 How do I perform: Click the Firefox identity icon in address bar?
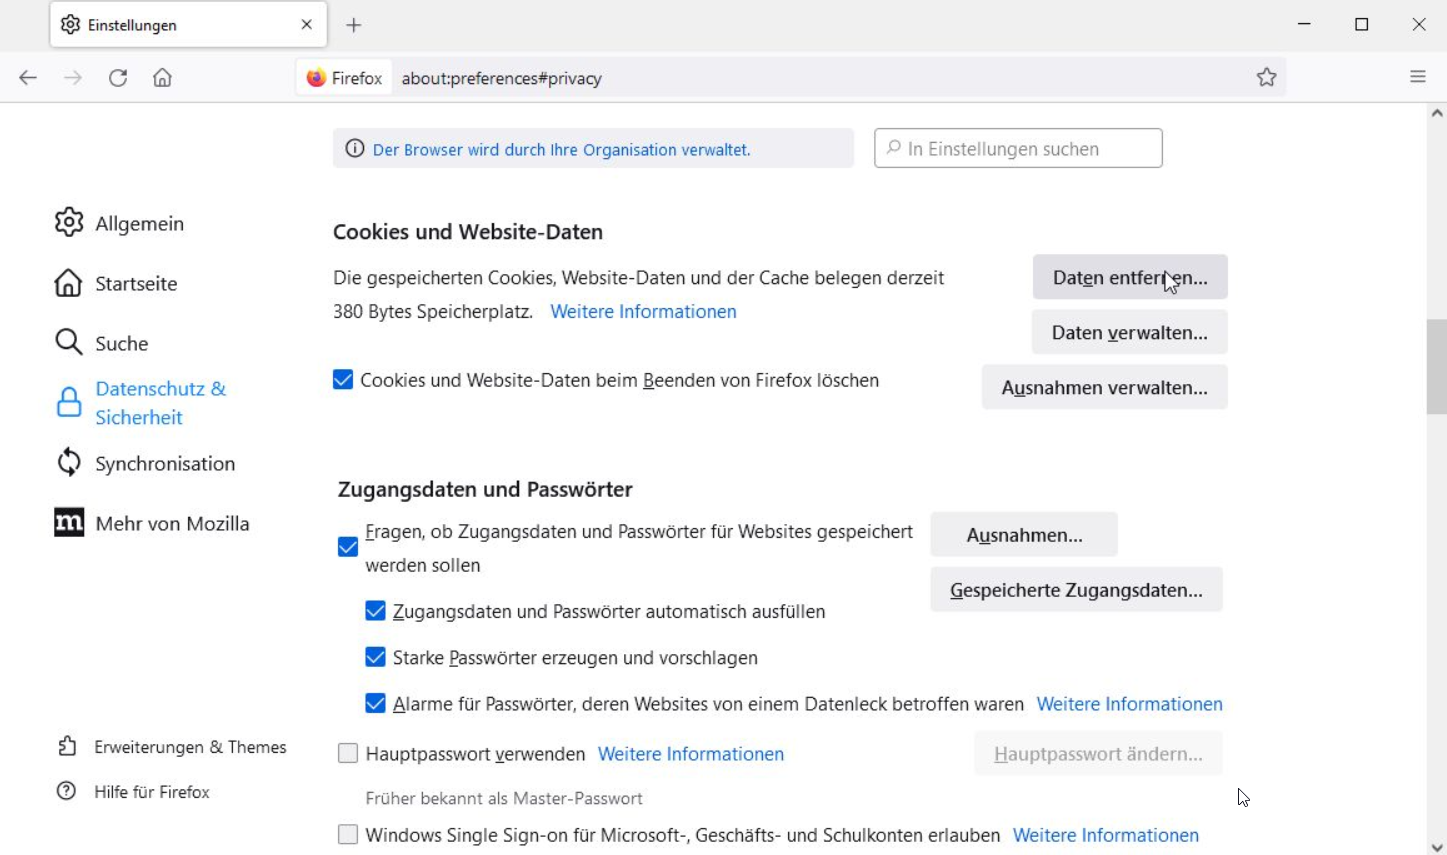(316, 78)
